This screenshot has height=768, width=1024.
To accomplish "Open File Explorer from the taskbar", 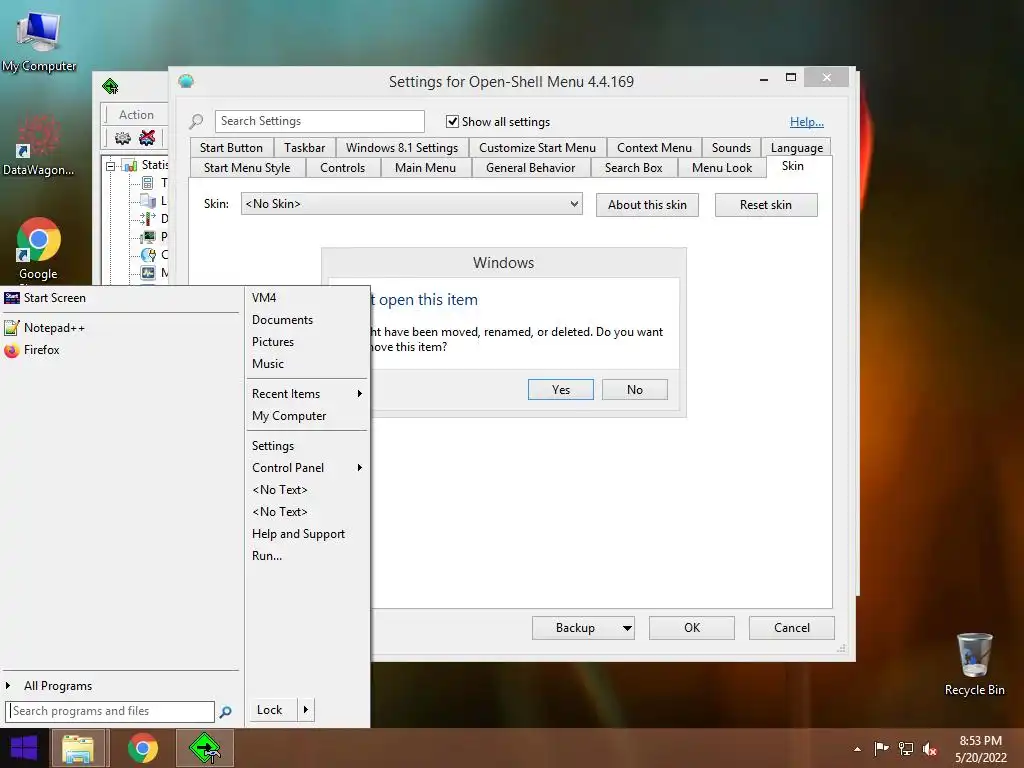I will point(78,748).
